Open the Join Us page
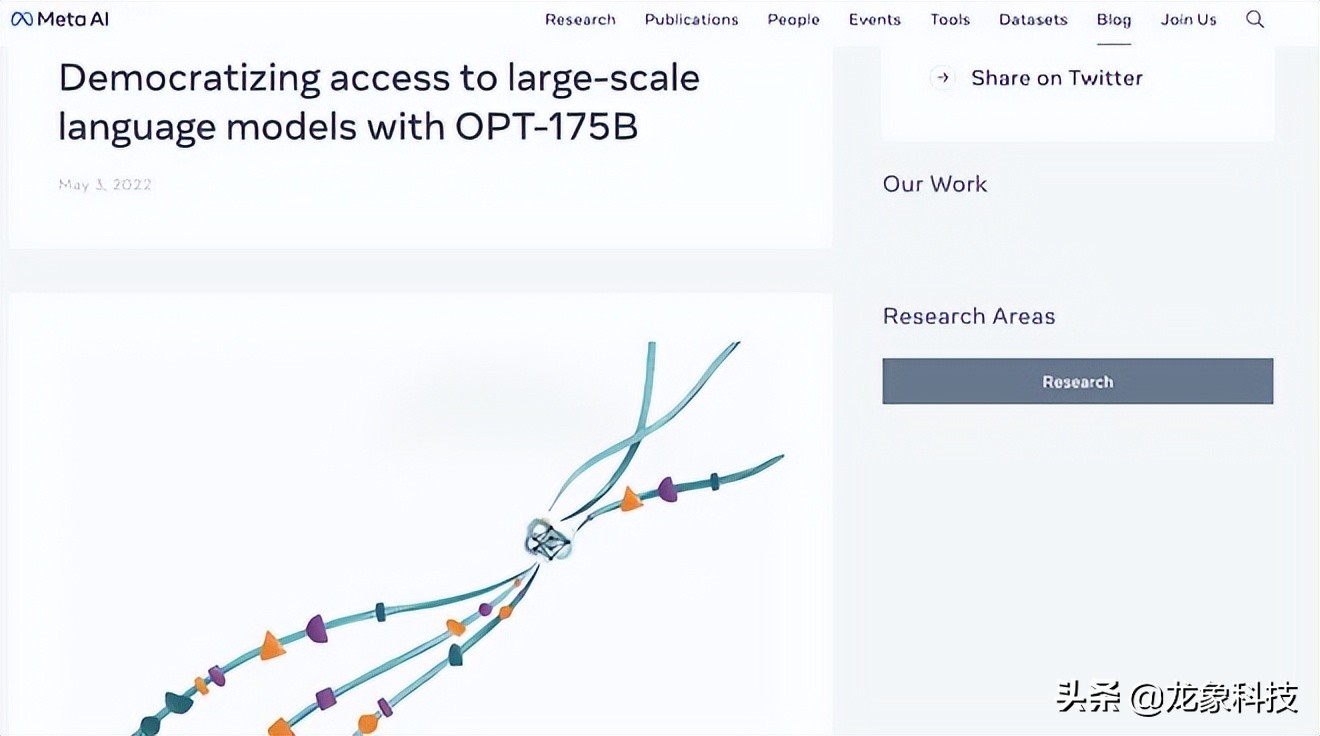 click(x=1188, y=19)
